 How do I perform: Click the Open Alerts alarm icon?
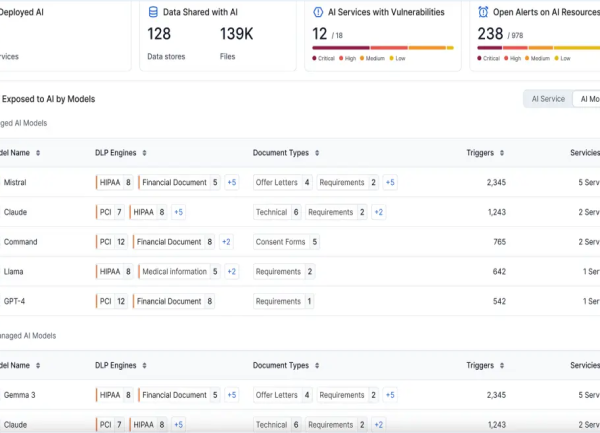(x=483, y=12)
